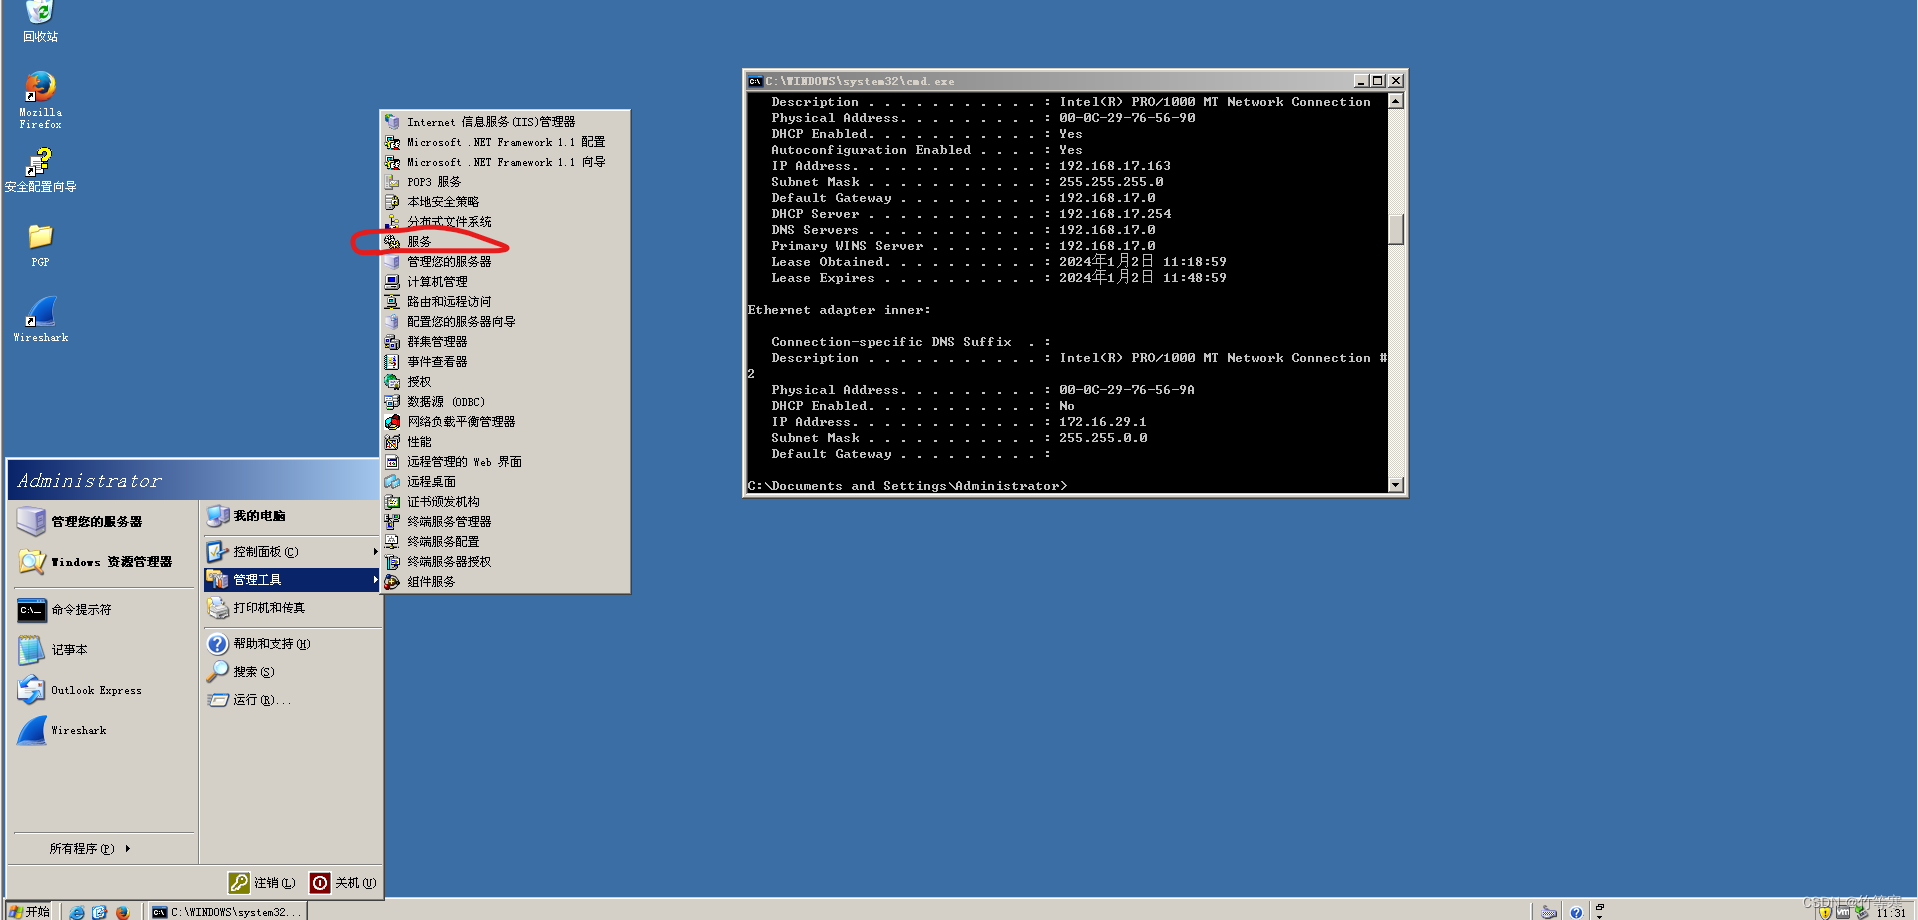Open the 运行 dialog

292,700
